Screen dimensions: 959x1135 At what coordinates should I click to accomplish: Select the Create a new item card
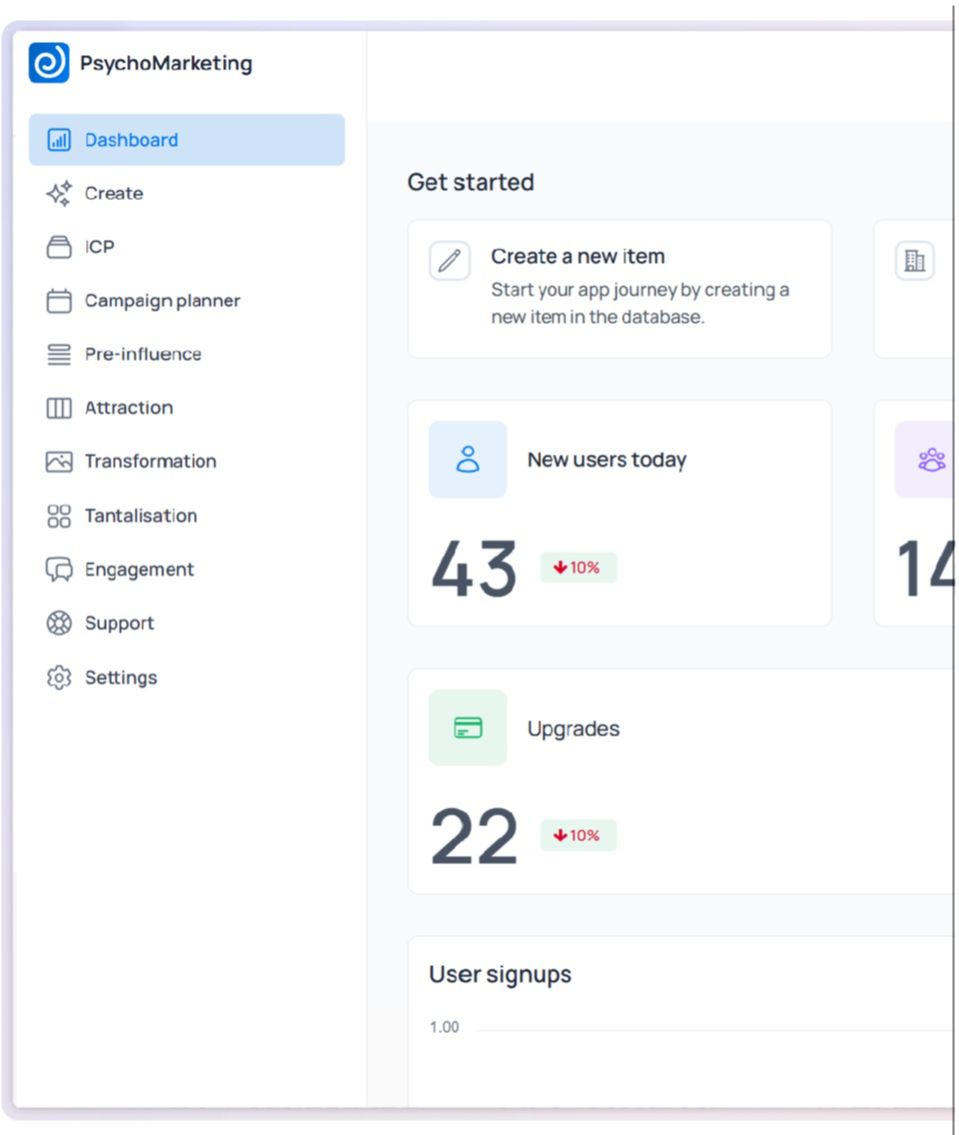click(620, 289)
